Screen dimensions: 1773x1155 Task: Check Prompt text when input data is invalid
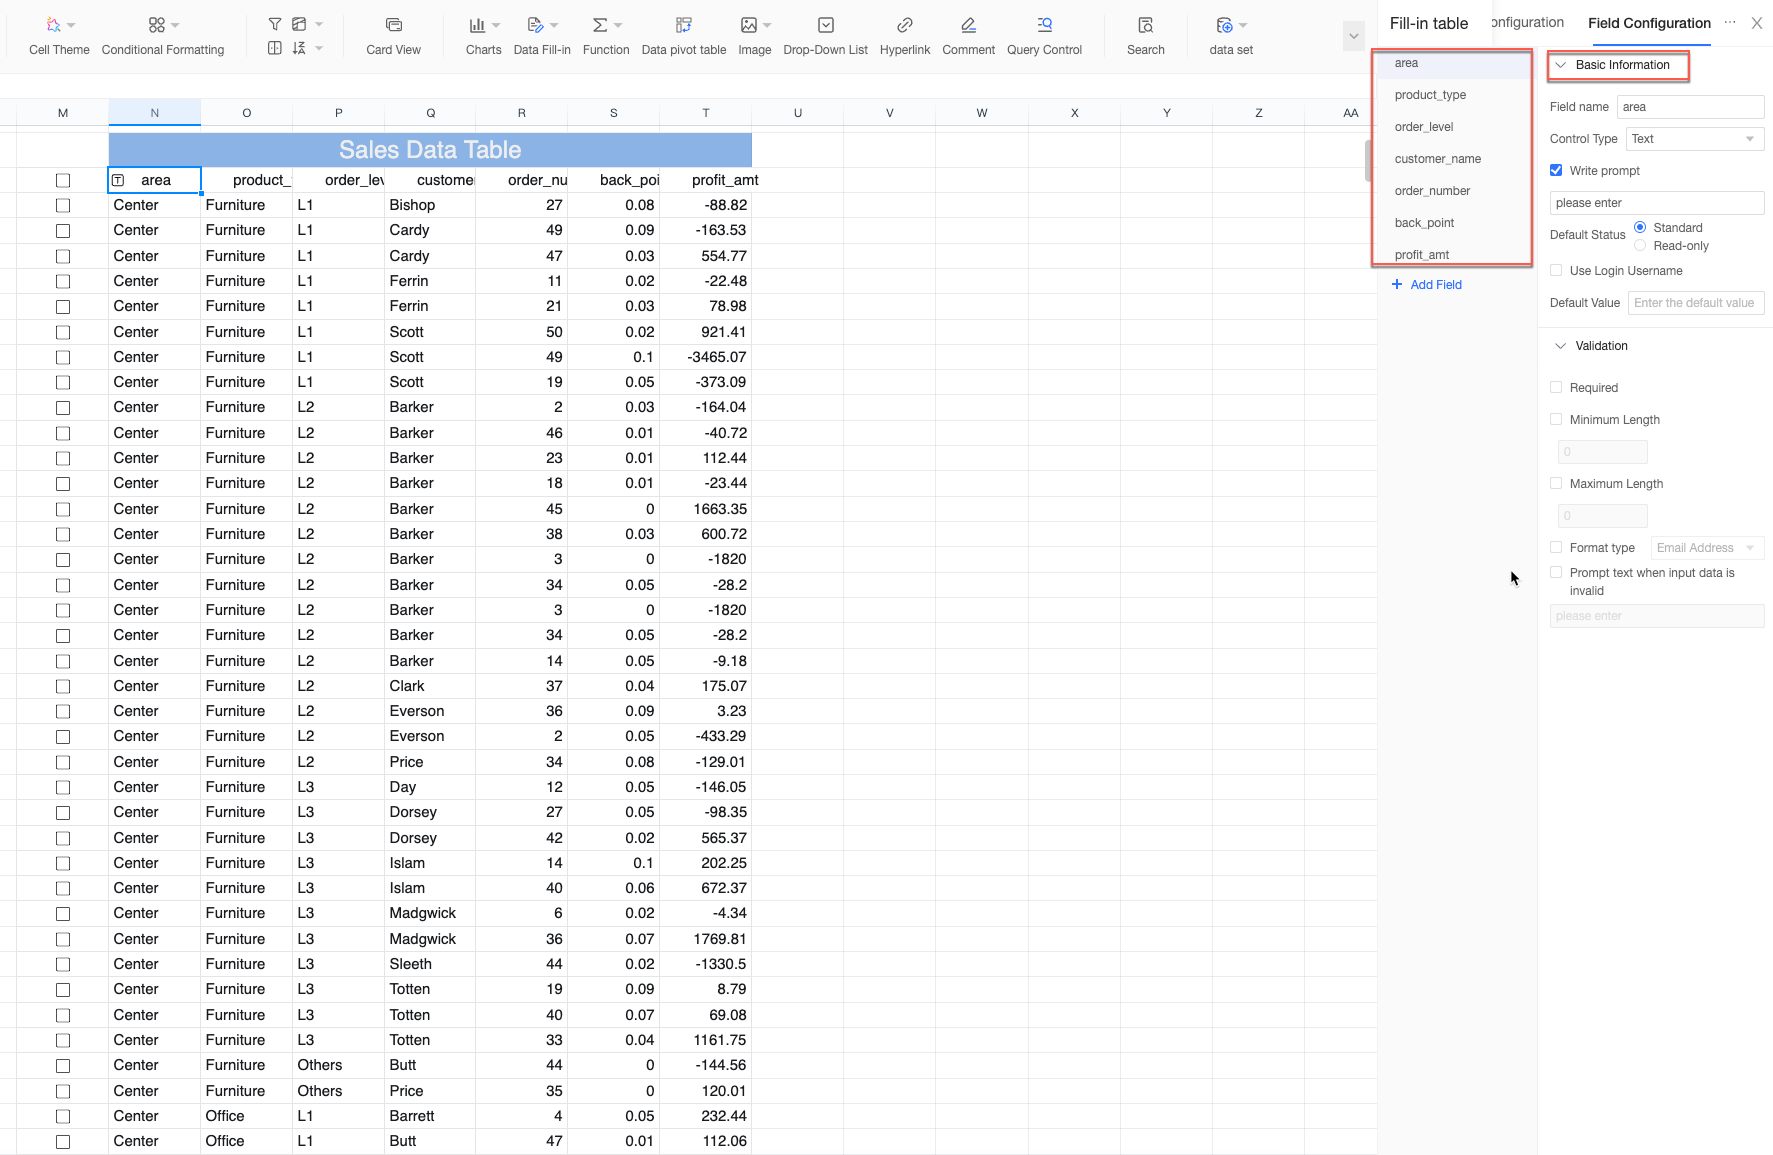pos(1556,573)
